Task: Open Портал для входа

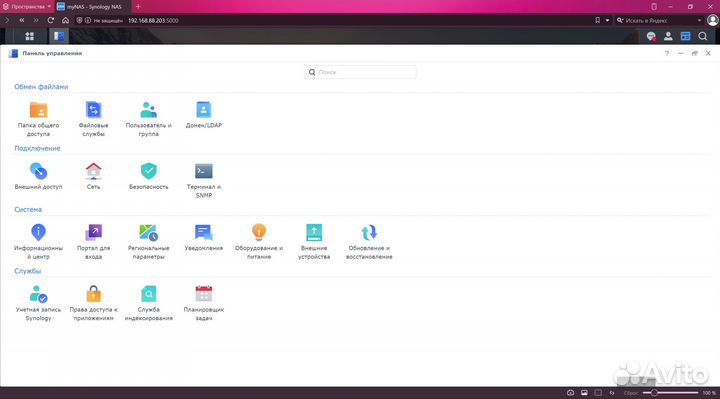Action: point(93,242)
